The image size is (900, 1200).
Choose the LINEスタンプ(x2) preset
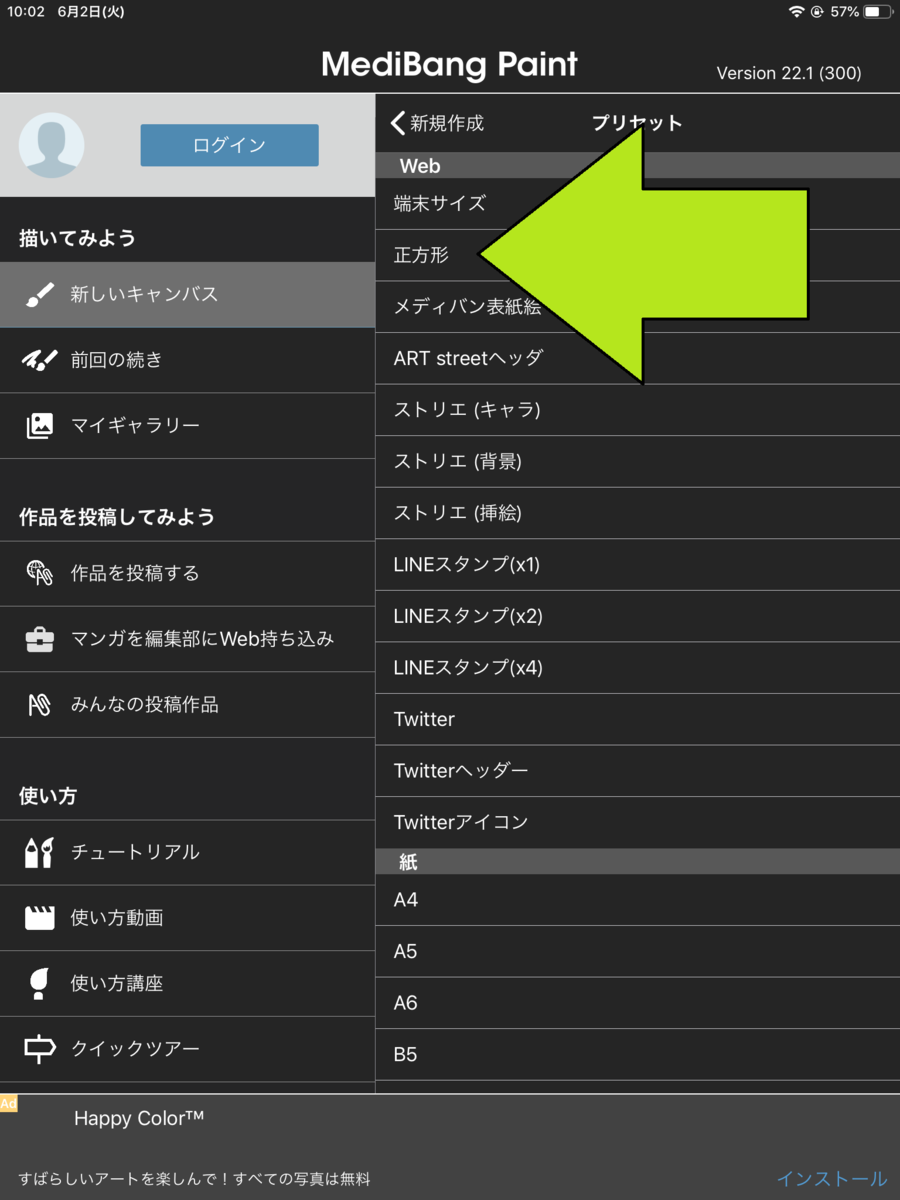(638, 616)
